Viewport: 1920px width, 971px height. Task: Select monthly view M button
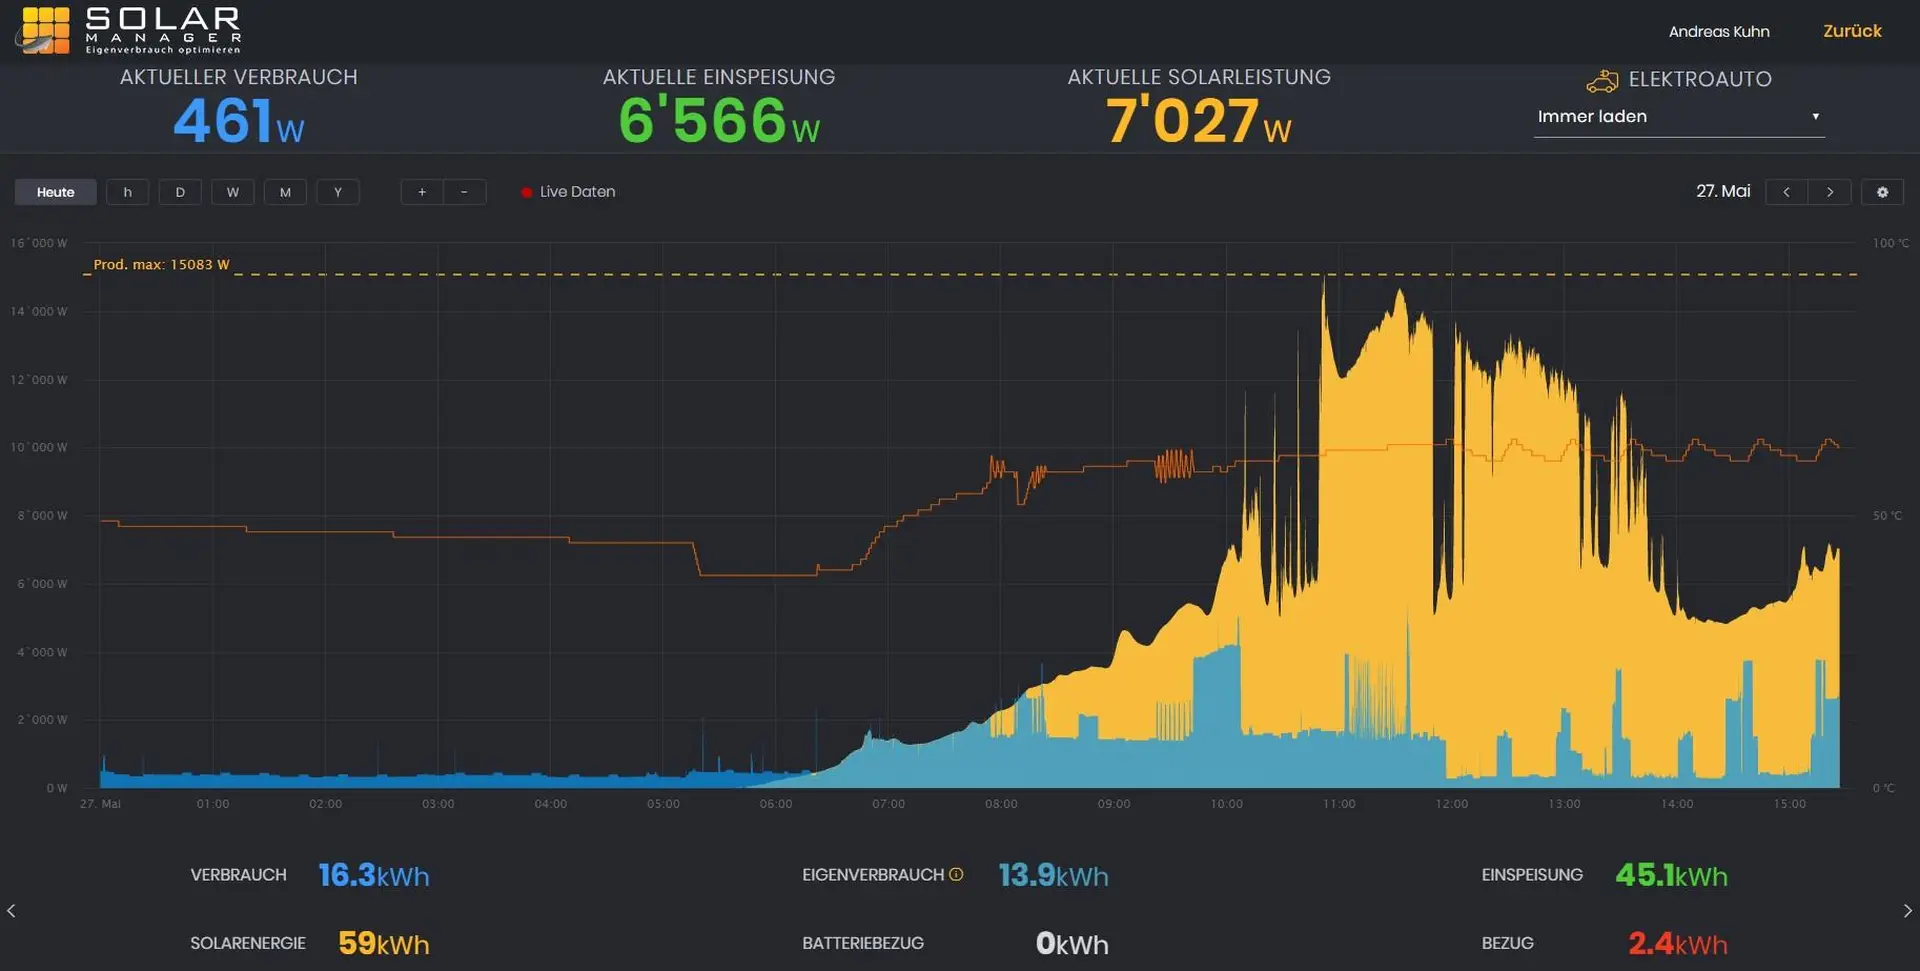tap(285, 192)
